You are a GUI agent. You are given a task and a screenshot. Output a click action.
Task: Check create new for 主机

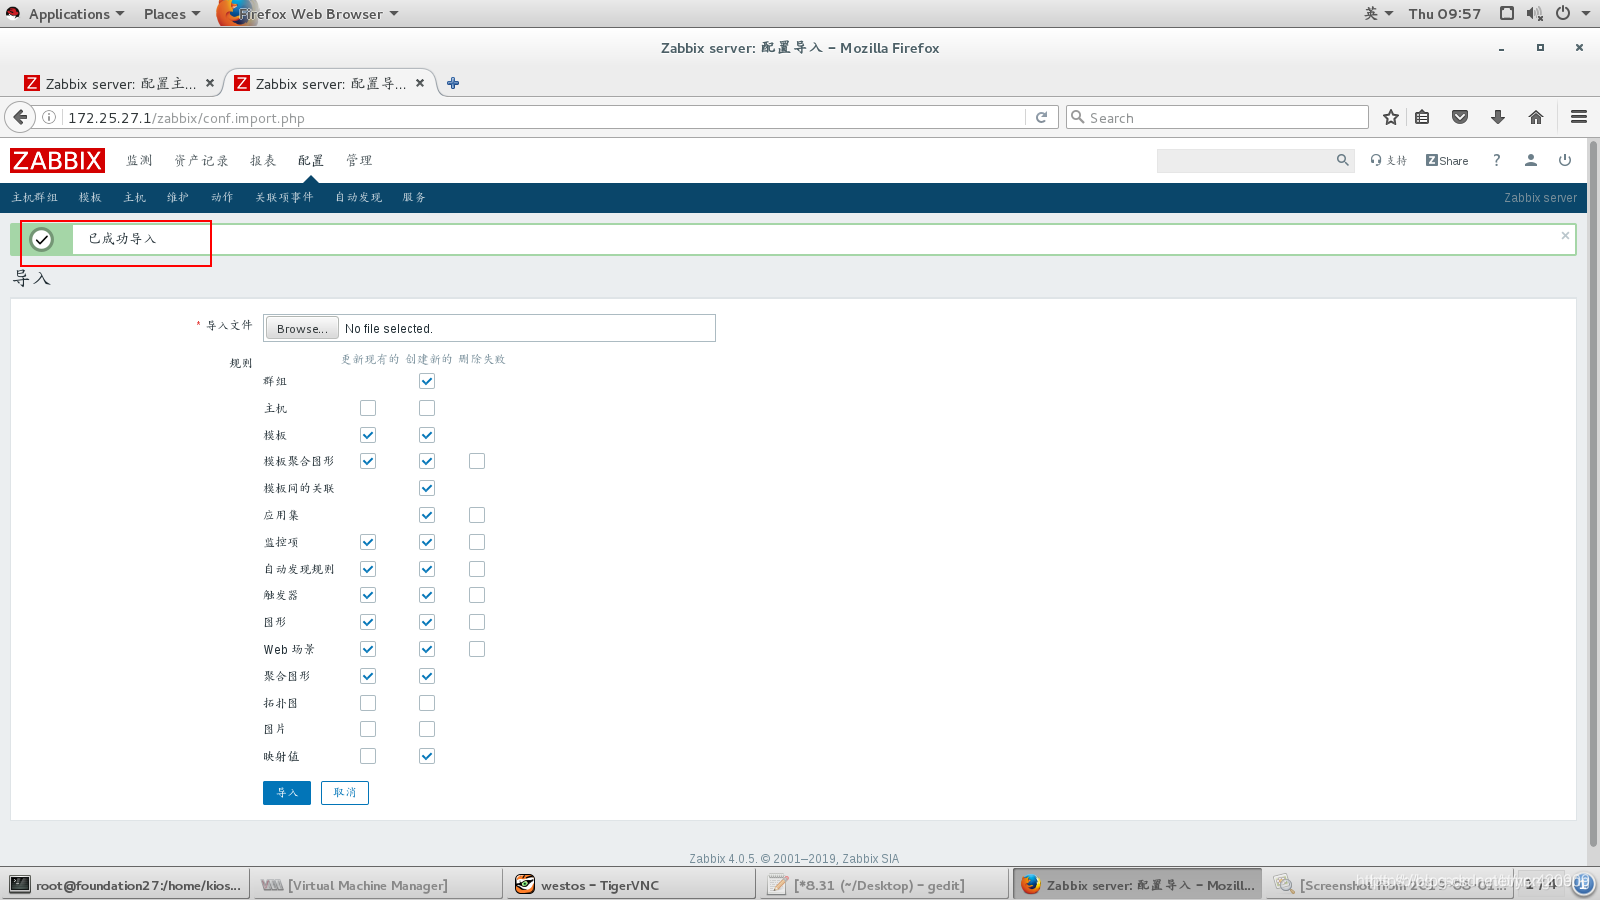(x=427, y=408)
